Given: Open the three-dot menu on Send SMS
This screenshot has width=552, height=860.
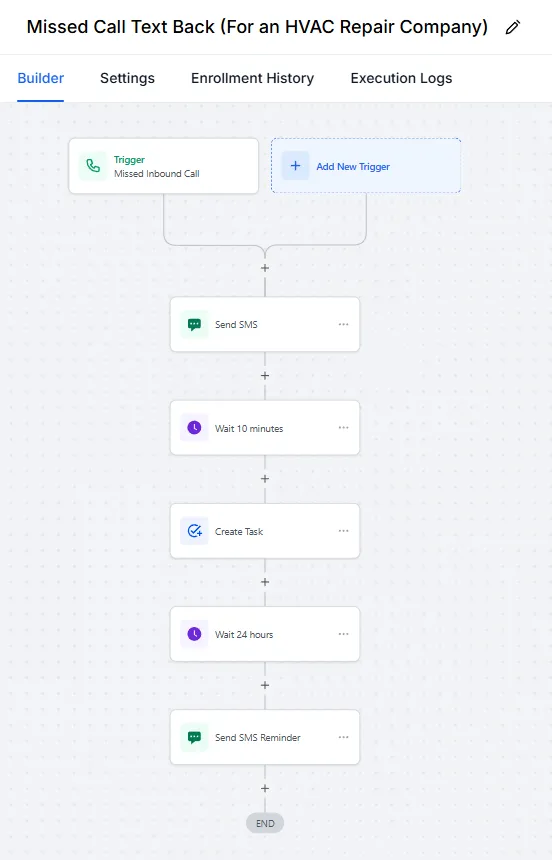Looking at the screenshot, I should [343, 324].
